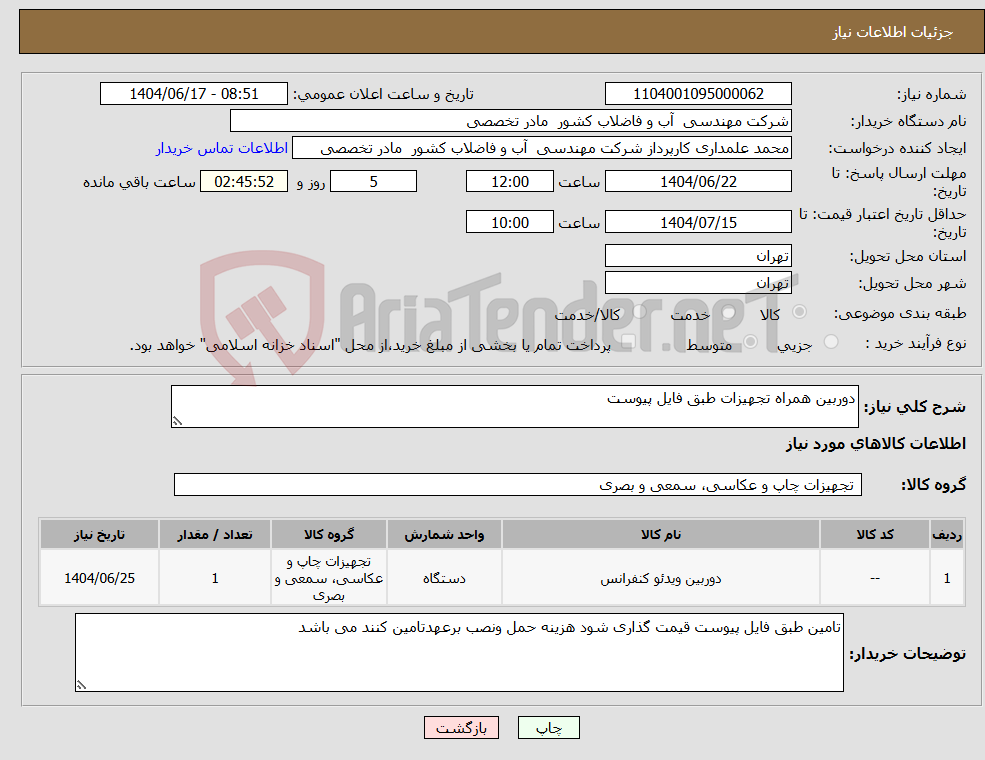Click the hour field showing 12:00
Image resolution: width=985 pixels, height=760 pixels.
pos(509,181)
